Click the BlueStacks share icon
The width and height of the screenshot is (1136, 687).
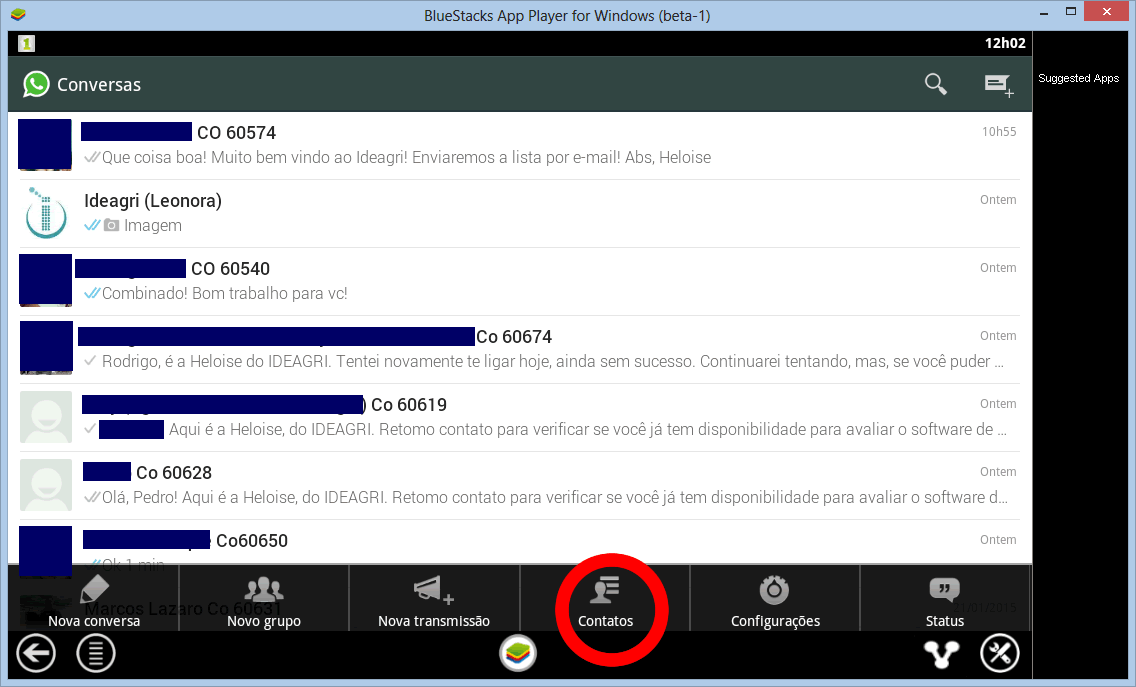click(x=942, y=654)
